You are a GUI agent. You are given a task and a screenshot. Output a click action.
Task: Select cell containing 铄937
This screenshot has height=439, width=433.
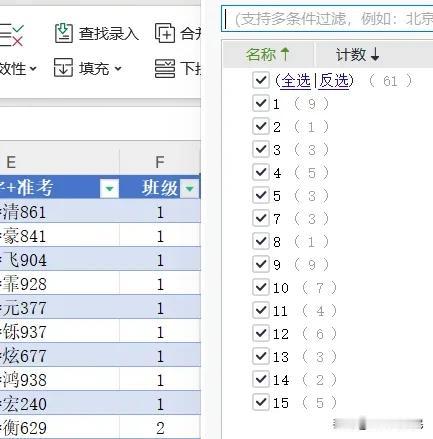tap(60, 332)
